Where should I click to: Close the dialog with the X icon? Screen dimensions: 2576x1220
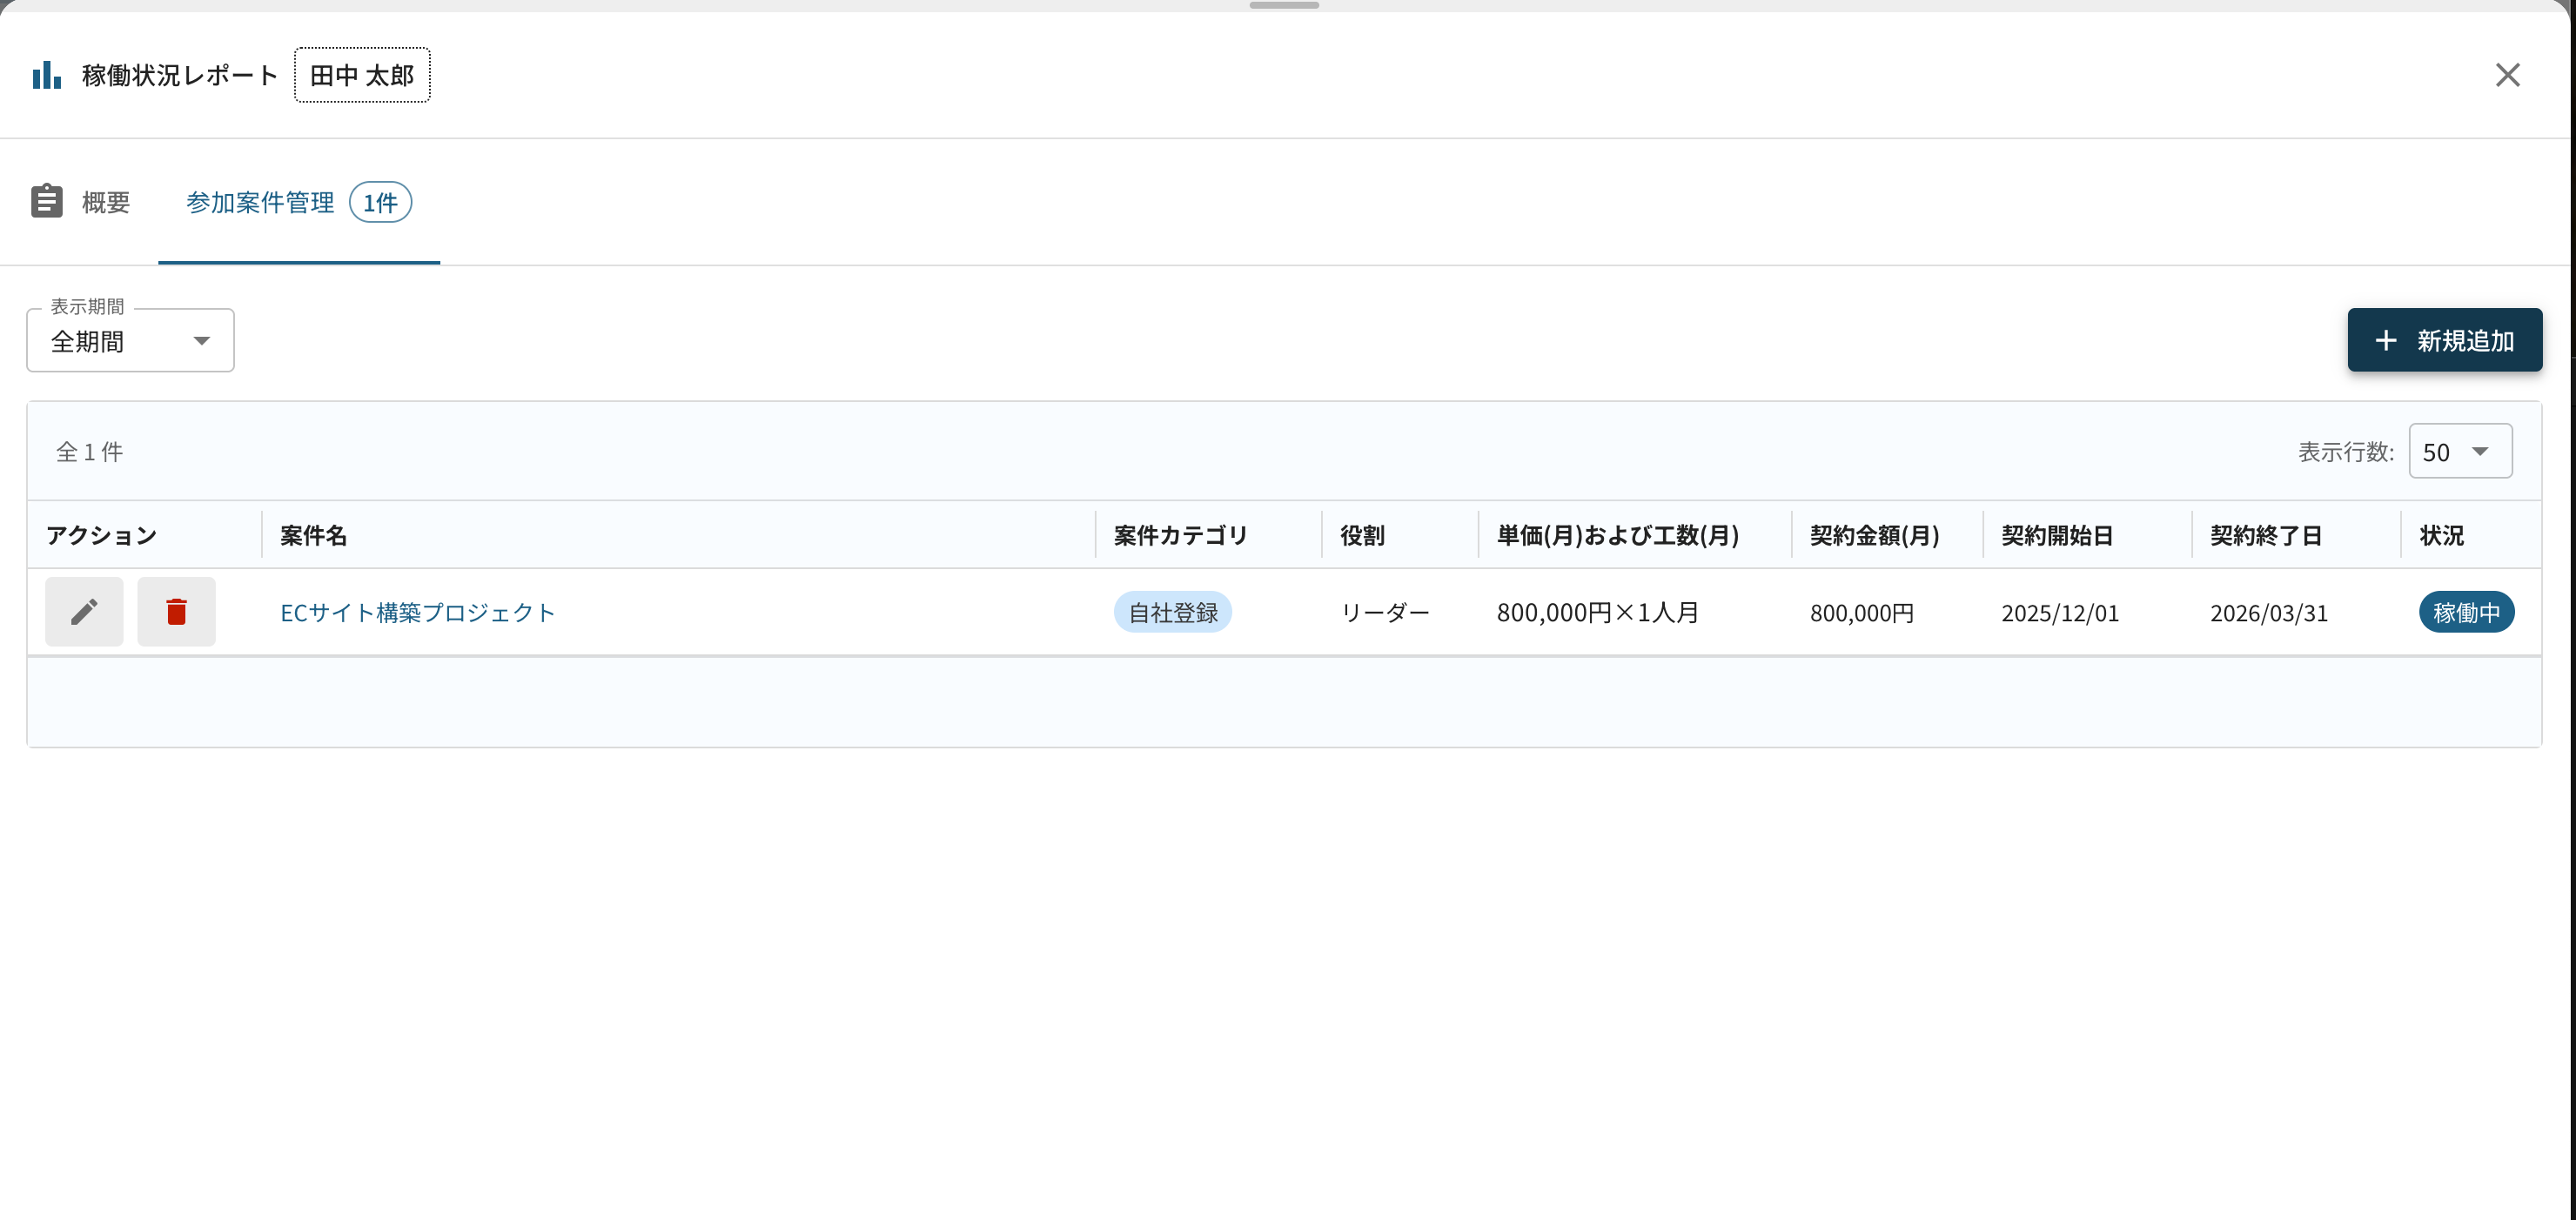point(2507,75)
